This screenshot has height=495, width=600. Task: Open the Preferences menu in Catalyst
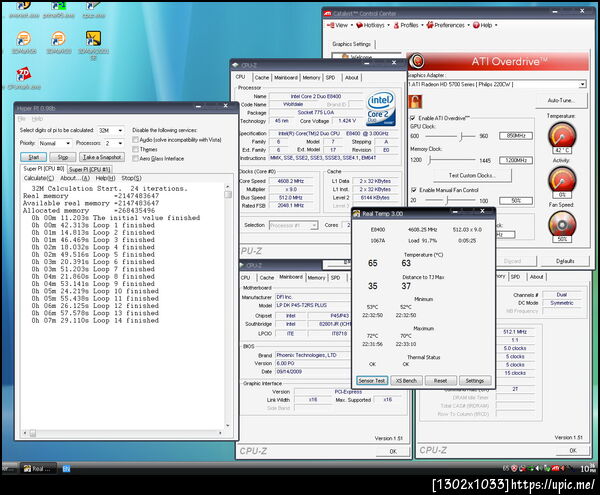tap(449, 25)
